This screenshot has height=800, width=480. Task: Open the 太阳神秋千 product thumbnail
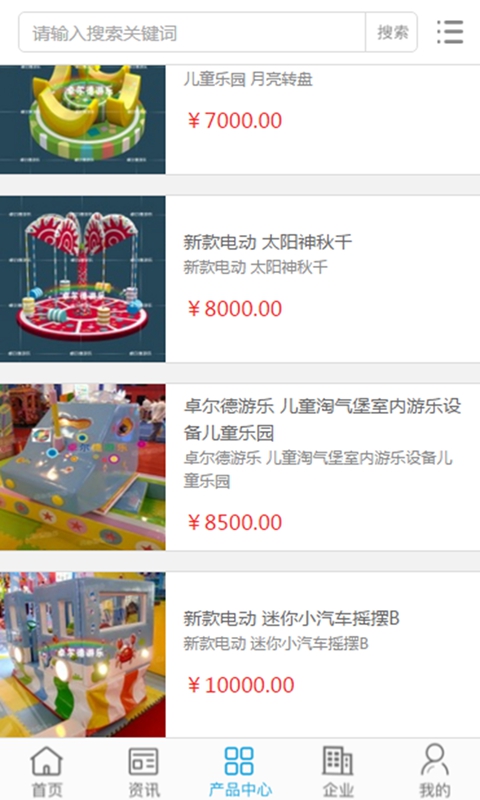pos(83,279)
